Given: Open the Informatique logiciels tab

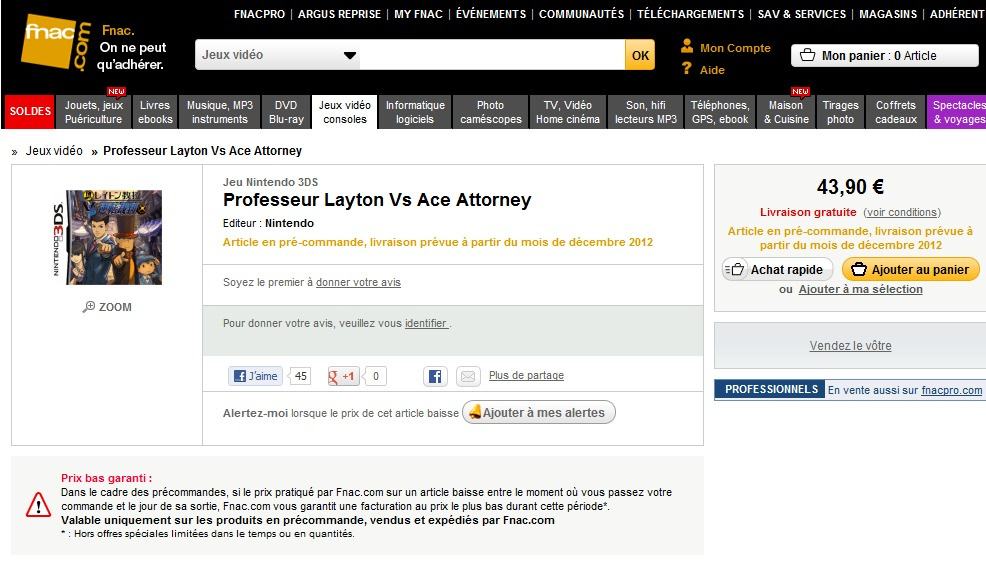Looking at the screenshot, I should [415, 112].
